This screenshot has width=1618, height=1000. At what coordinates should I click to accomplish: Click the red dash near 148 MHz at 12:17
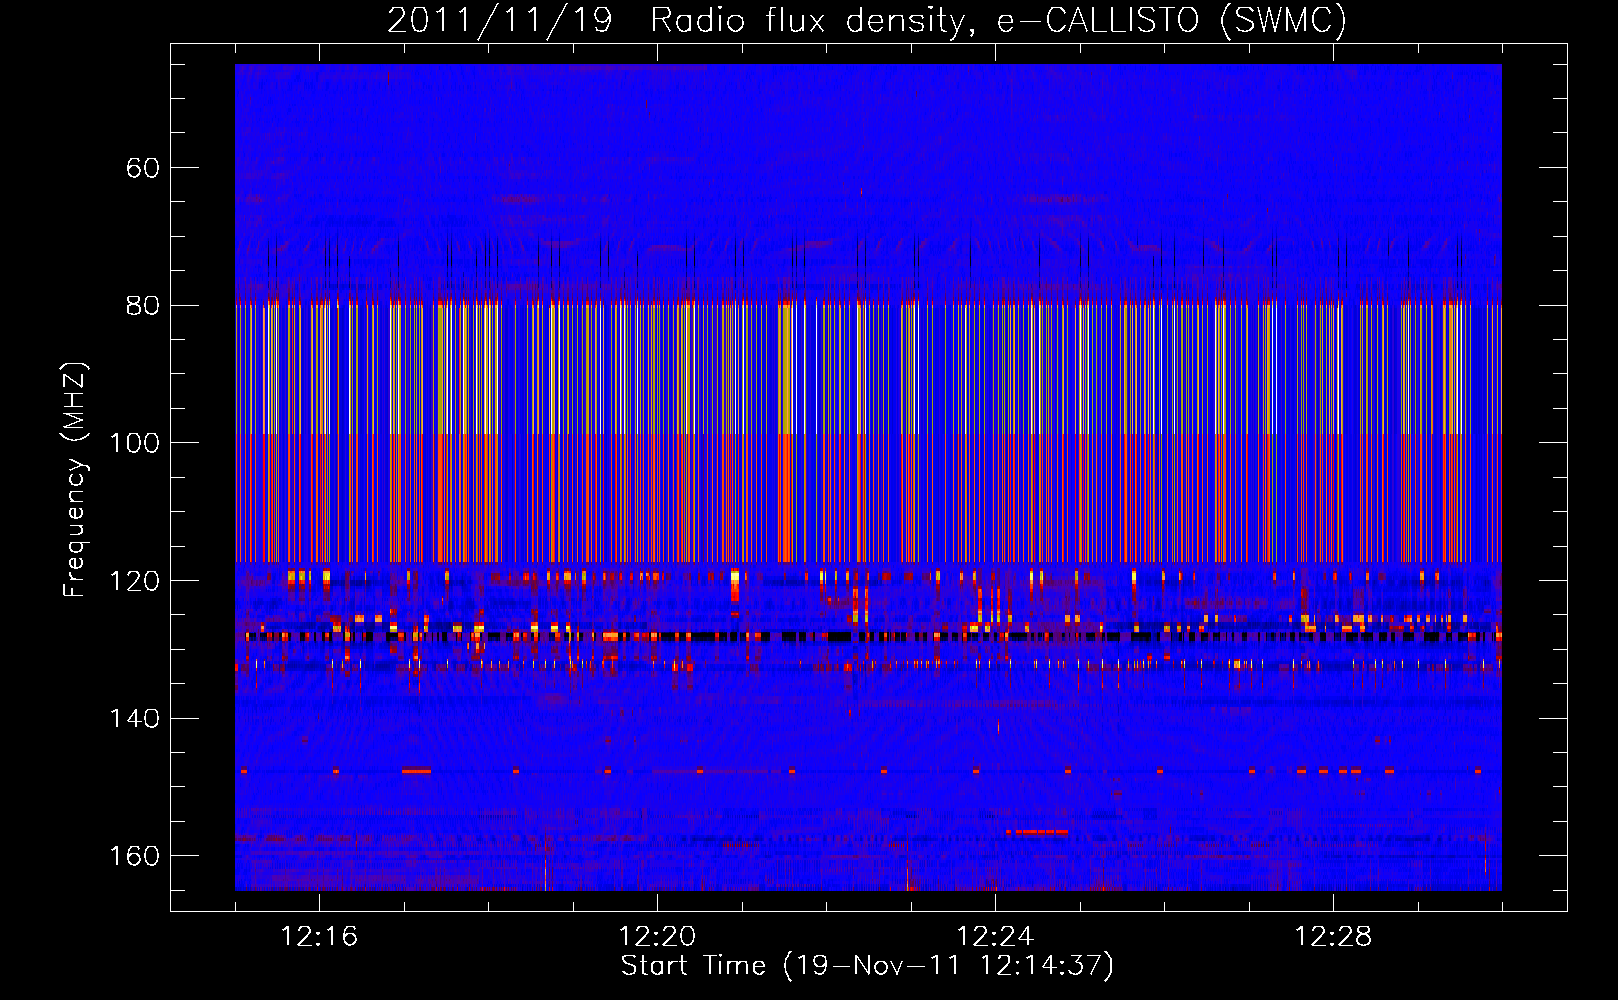pyautogui.click(x=417, y=771)
